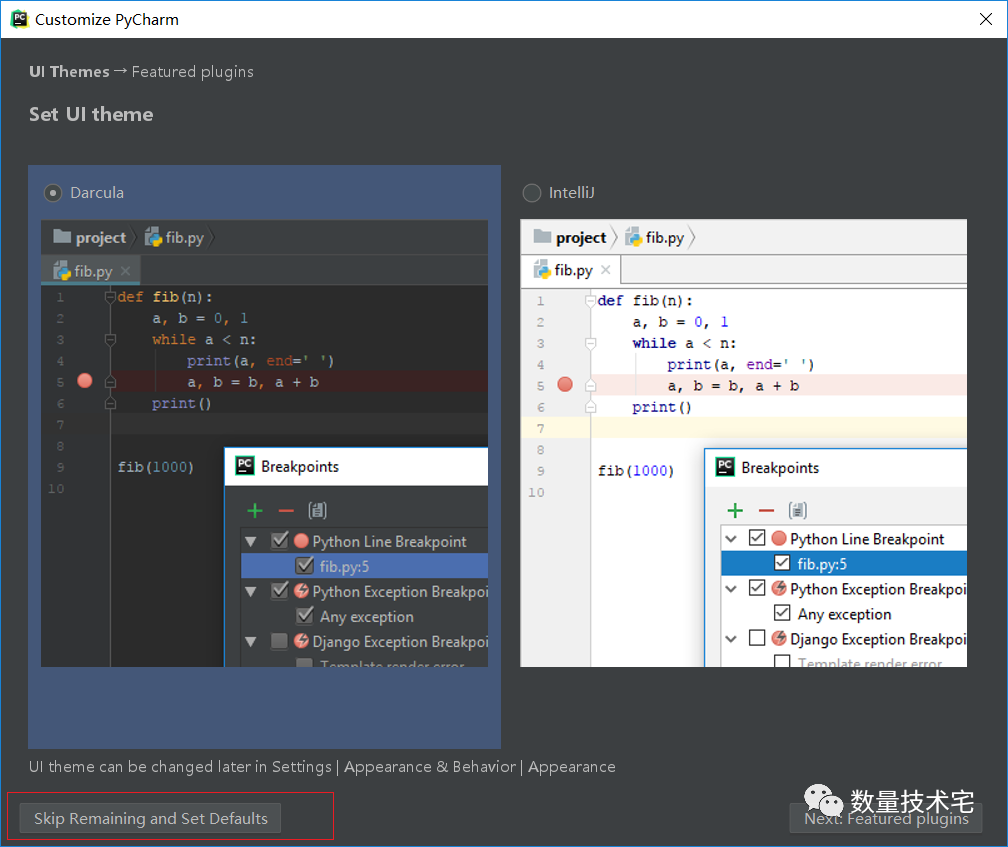
Task: Click the breakpoint red dot in IntelliJ preview
Action: point(565,384)
